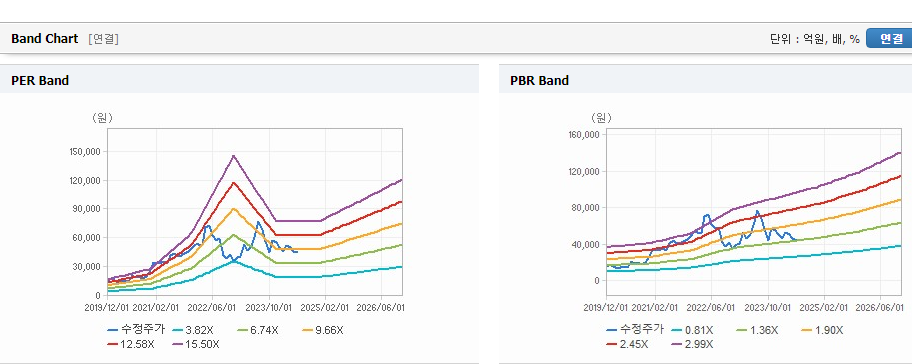Click the 90,000 axis label in PER chart
This screenshot has height=364, width=912.
point(87,209)
